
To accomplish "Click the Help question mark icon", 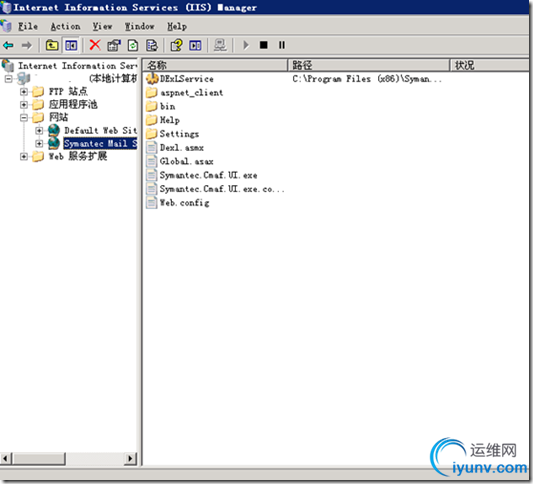I will [176, 45].
